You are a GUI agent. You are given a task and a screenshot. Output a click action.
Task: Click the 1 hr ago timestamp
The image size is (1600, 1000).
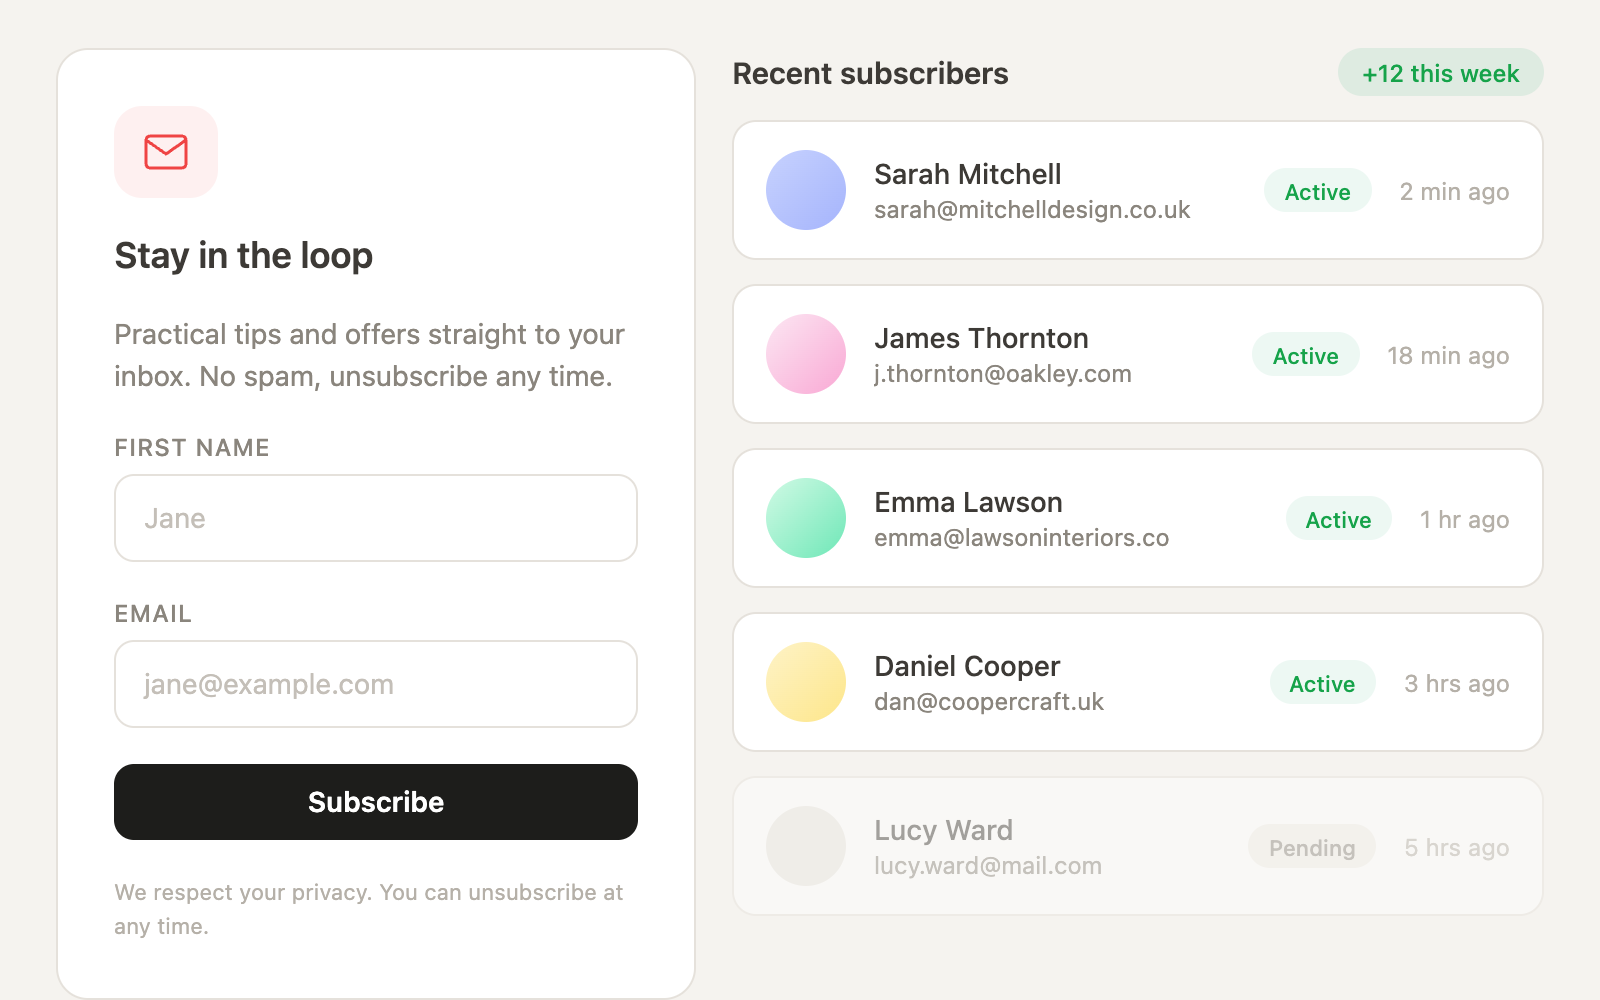tap(1464, 520)
